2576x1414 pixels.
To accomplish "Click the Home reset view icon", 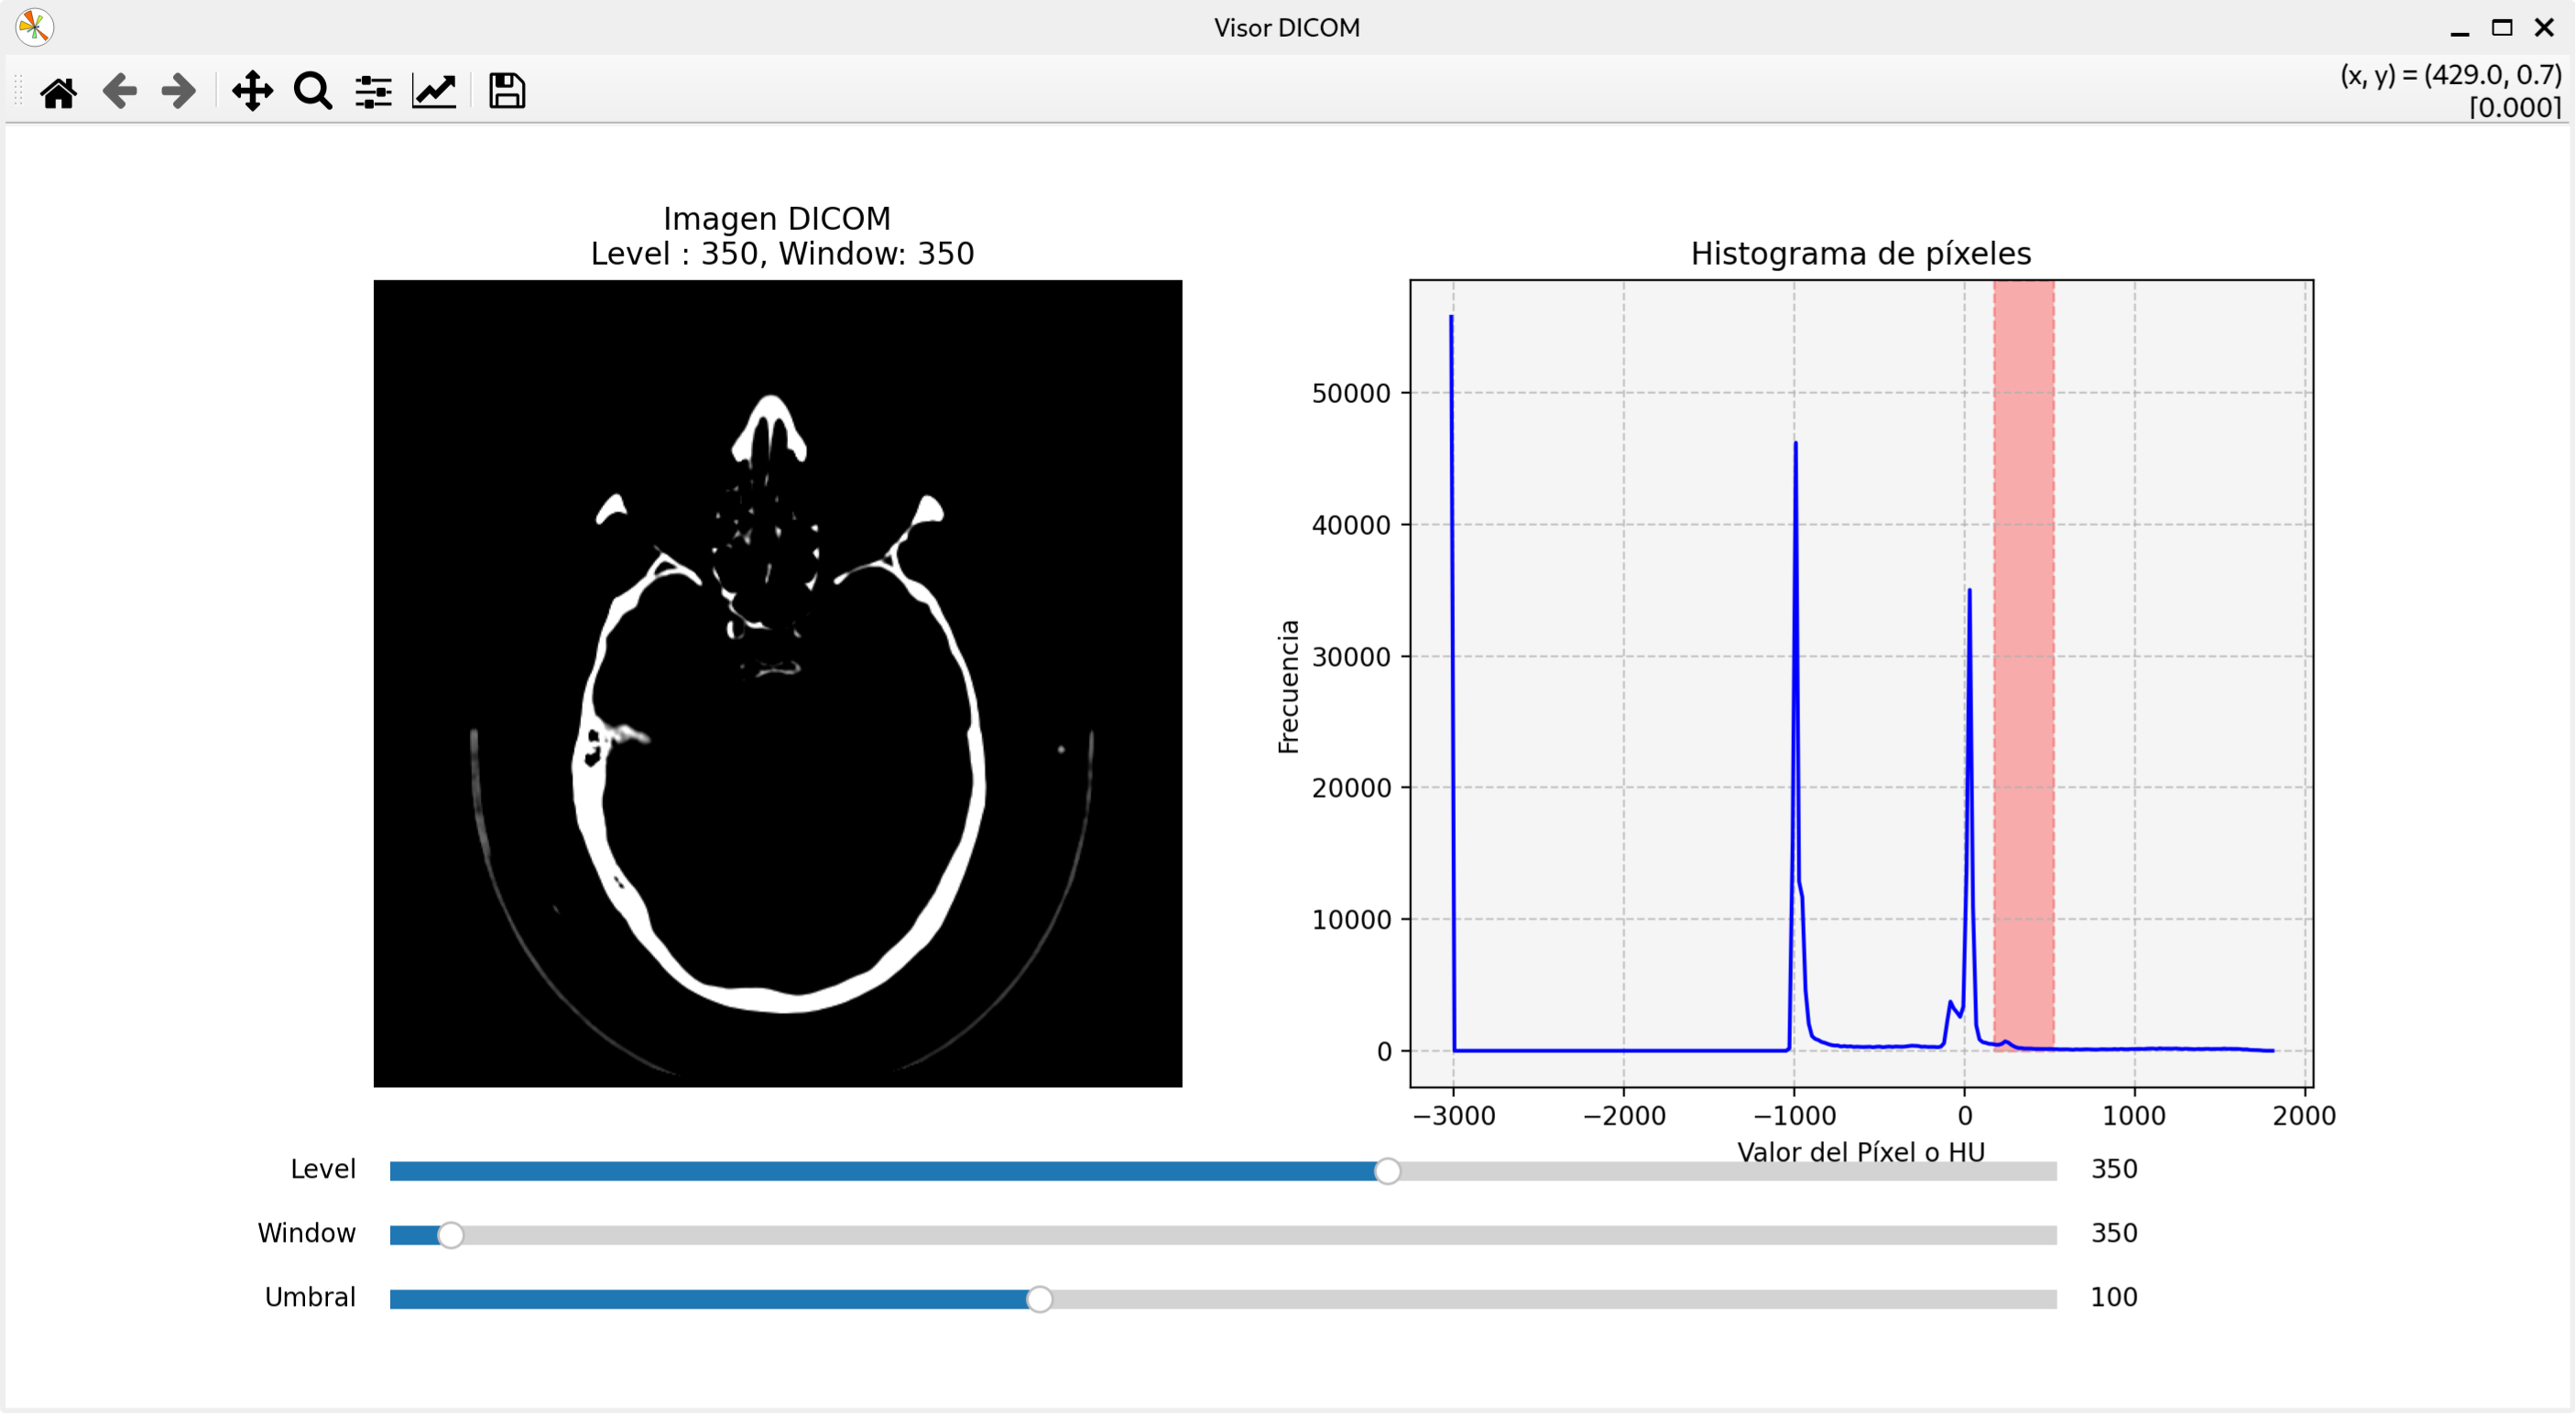I will (58, 92).
